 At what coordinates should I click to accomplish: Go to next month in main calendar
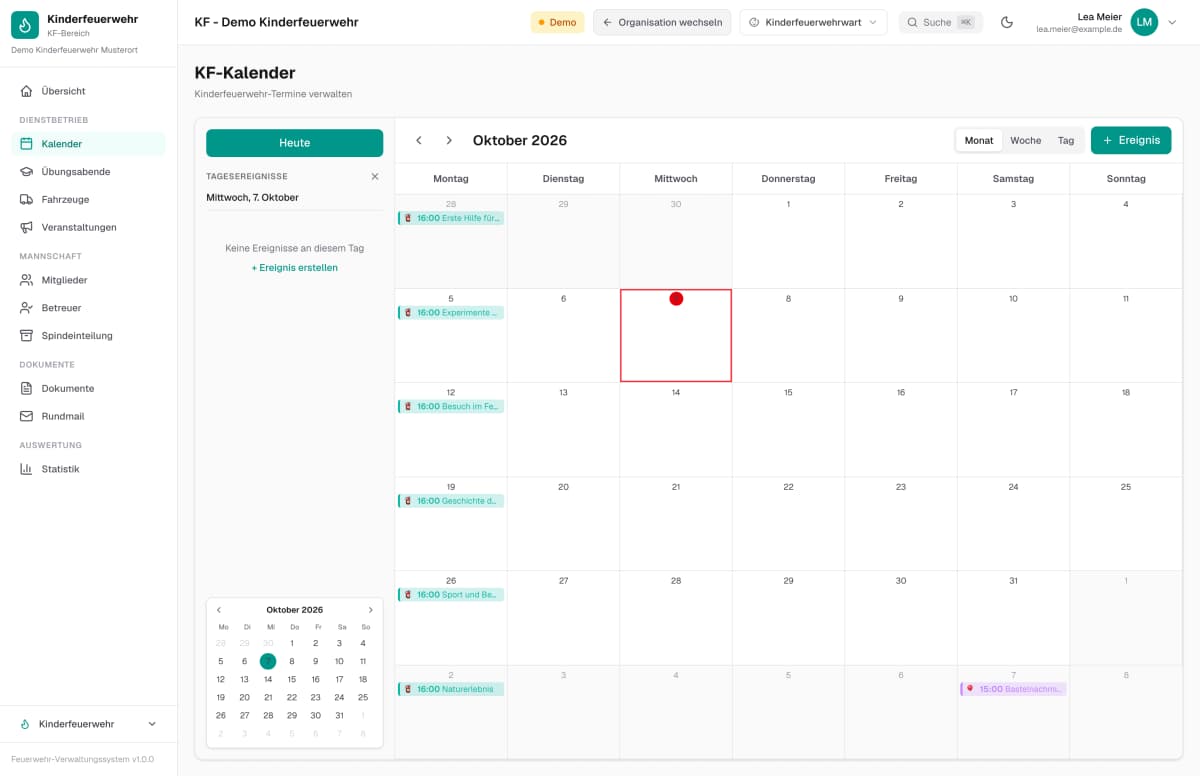click(449, 141)
